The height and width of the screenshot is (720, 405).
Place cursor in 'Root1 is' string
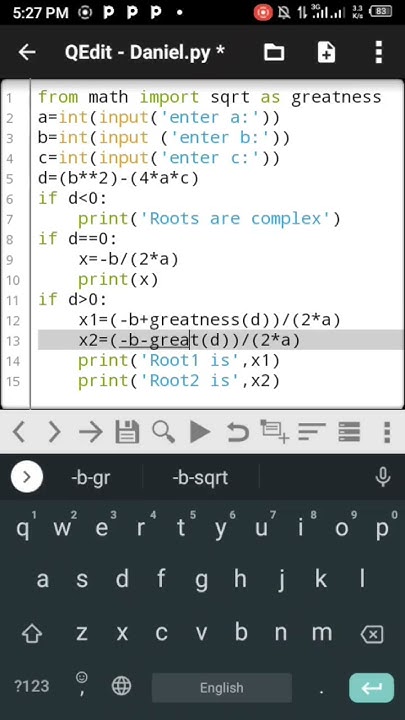[x=190, y=360]
